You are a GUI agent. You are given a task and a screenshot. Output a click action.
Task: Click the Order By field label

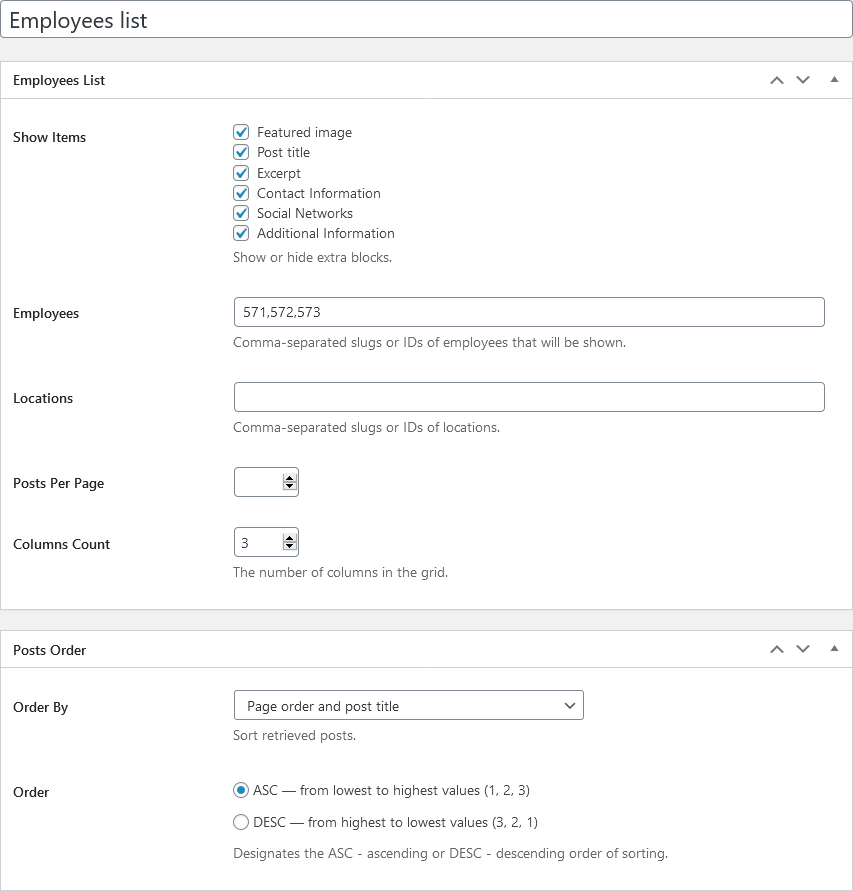(40, 707)
